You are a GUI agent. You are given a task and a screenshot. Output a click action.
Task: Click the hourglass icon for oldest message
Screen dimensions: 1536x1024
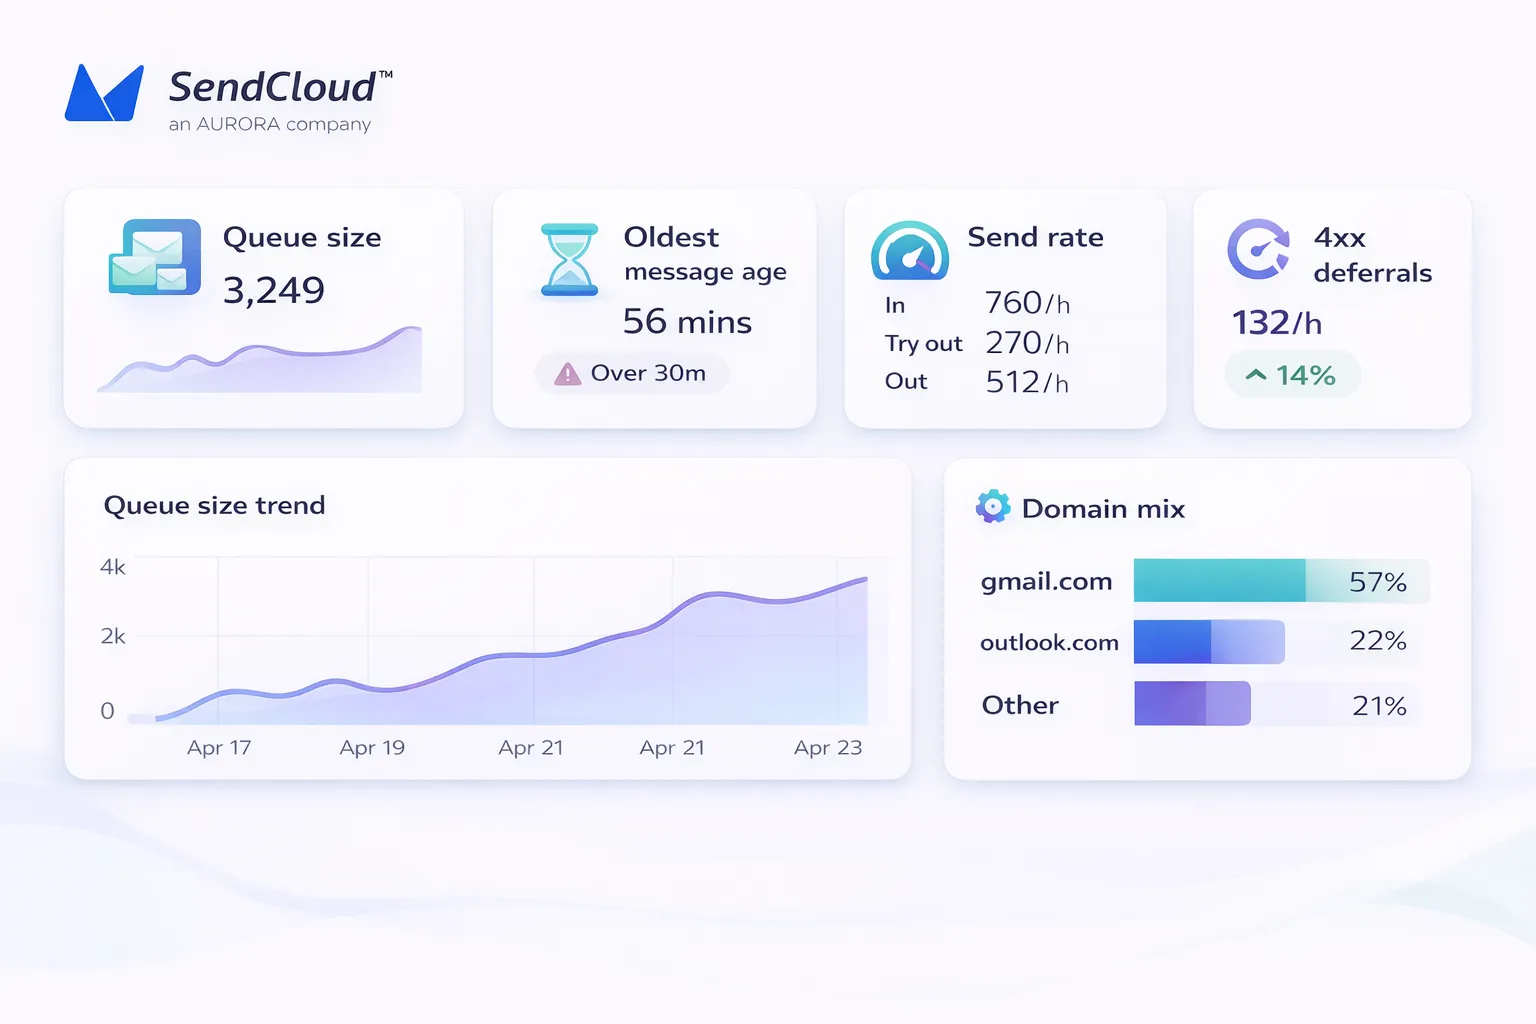tap(569, 260)
